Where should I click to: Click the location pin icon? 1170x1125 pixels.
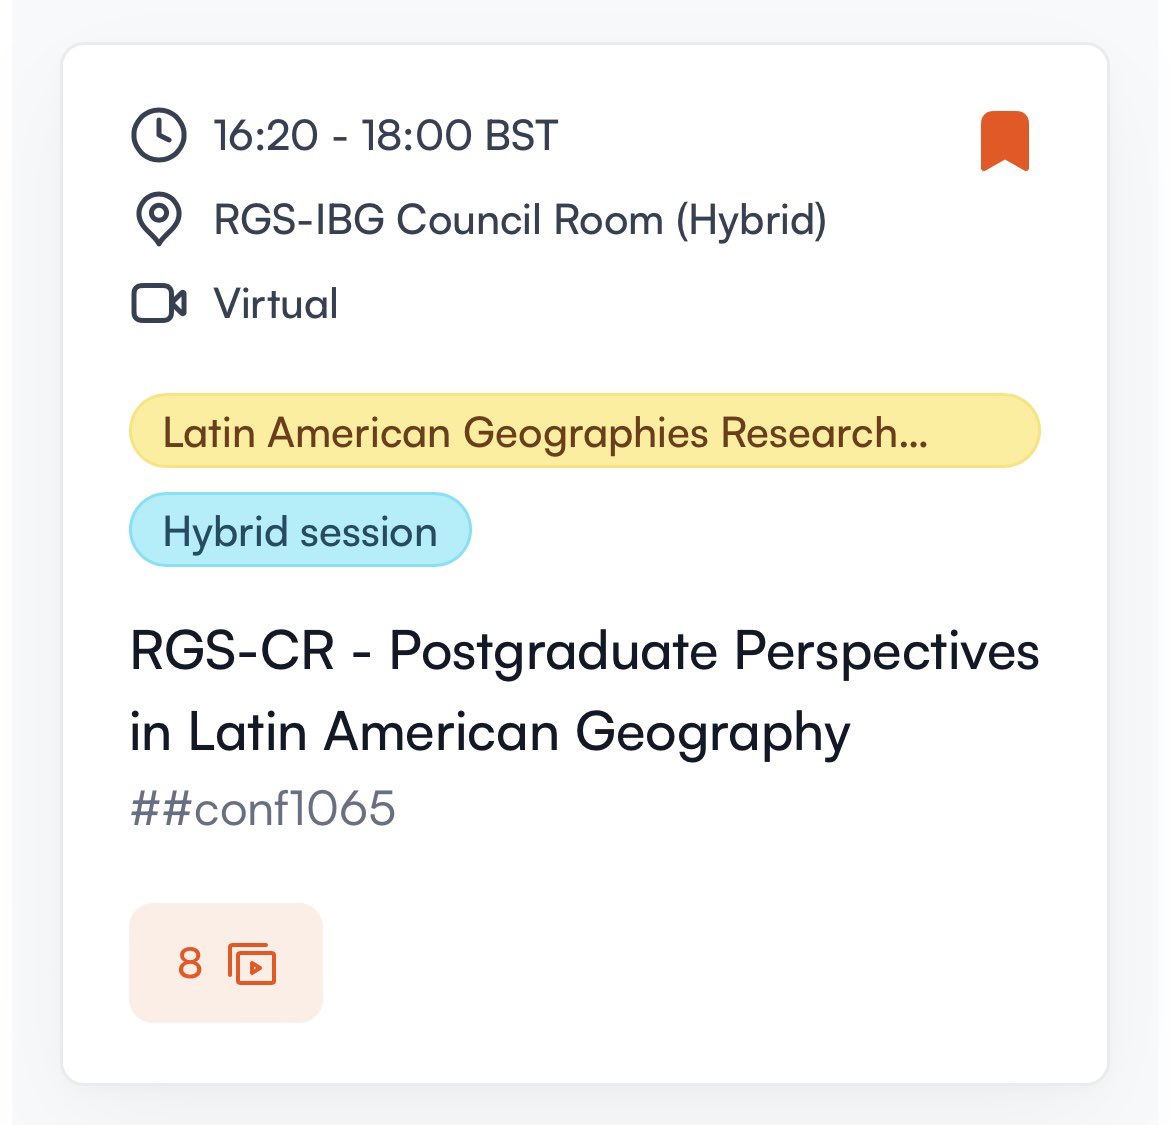click(x=159, y=219)
